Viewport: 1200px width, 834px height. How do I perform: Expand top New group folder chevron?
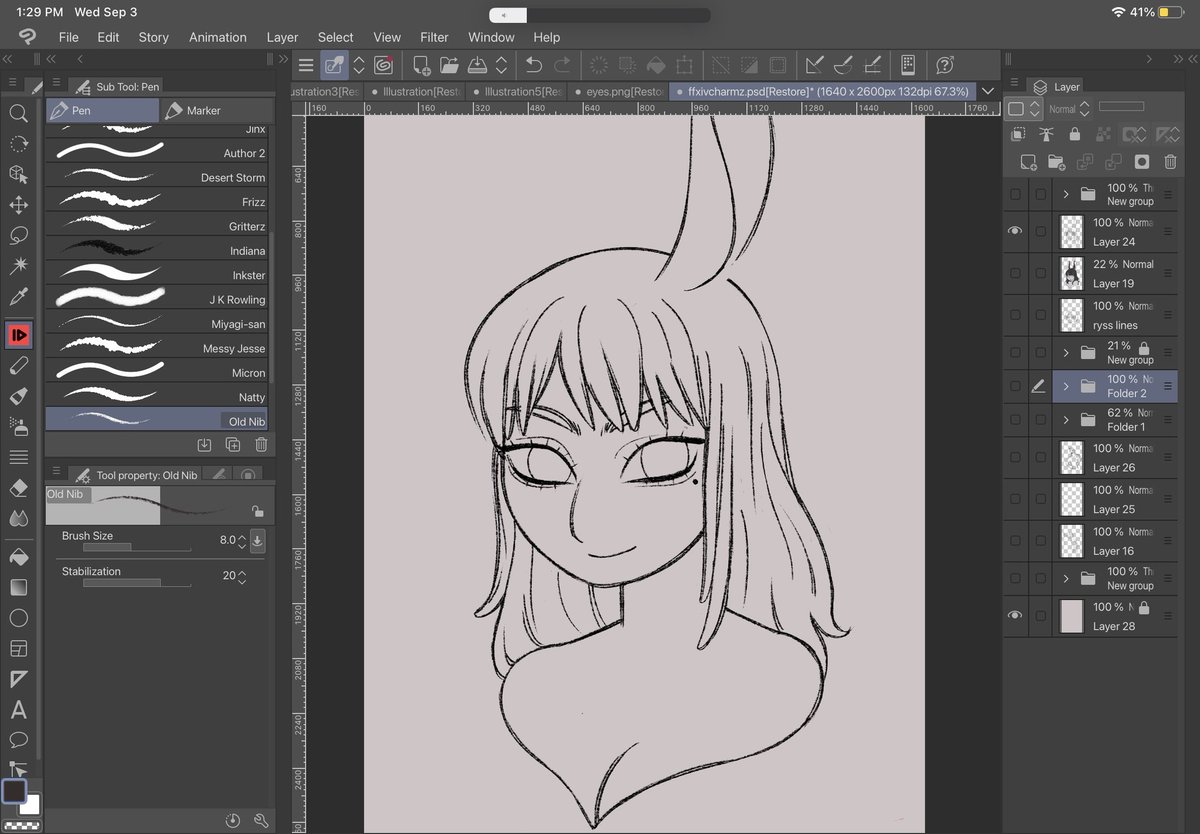[1066, 194]
